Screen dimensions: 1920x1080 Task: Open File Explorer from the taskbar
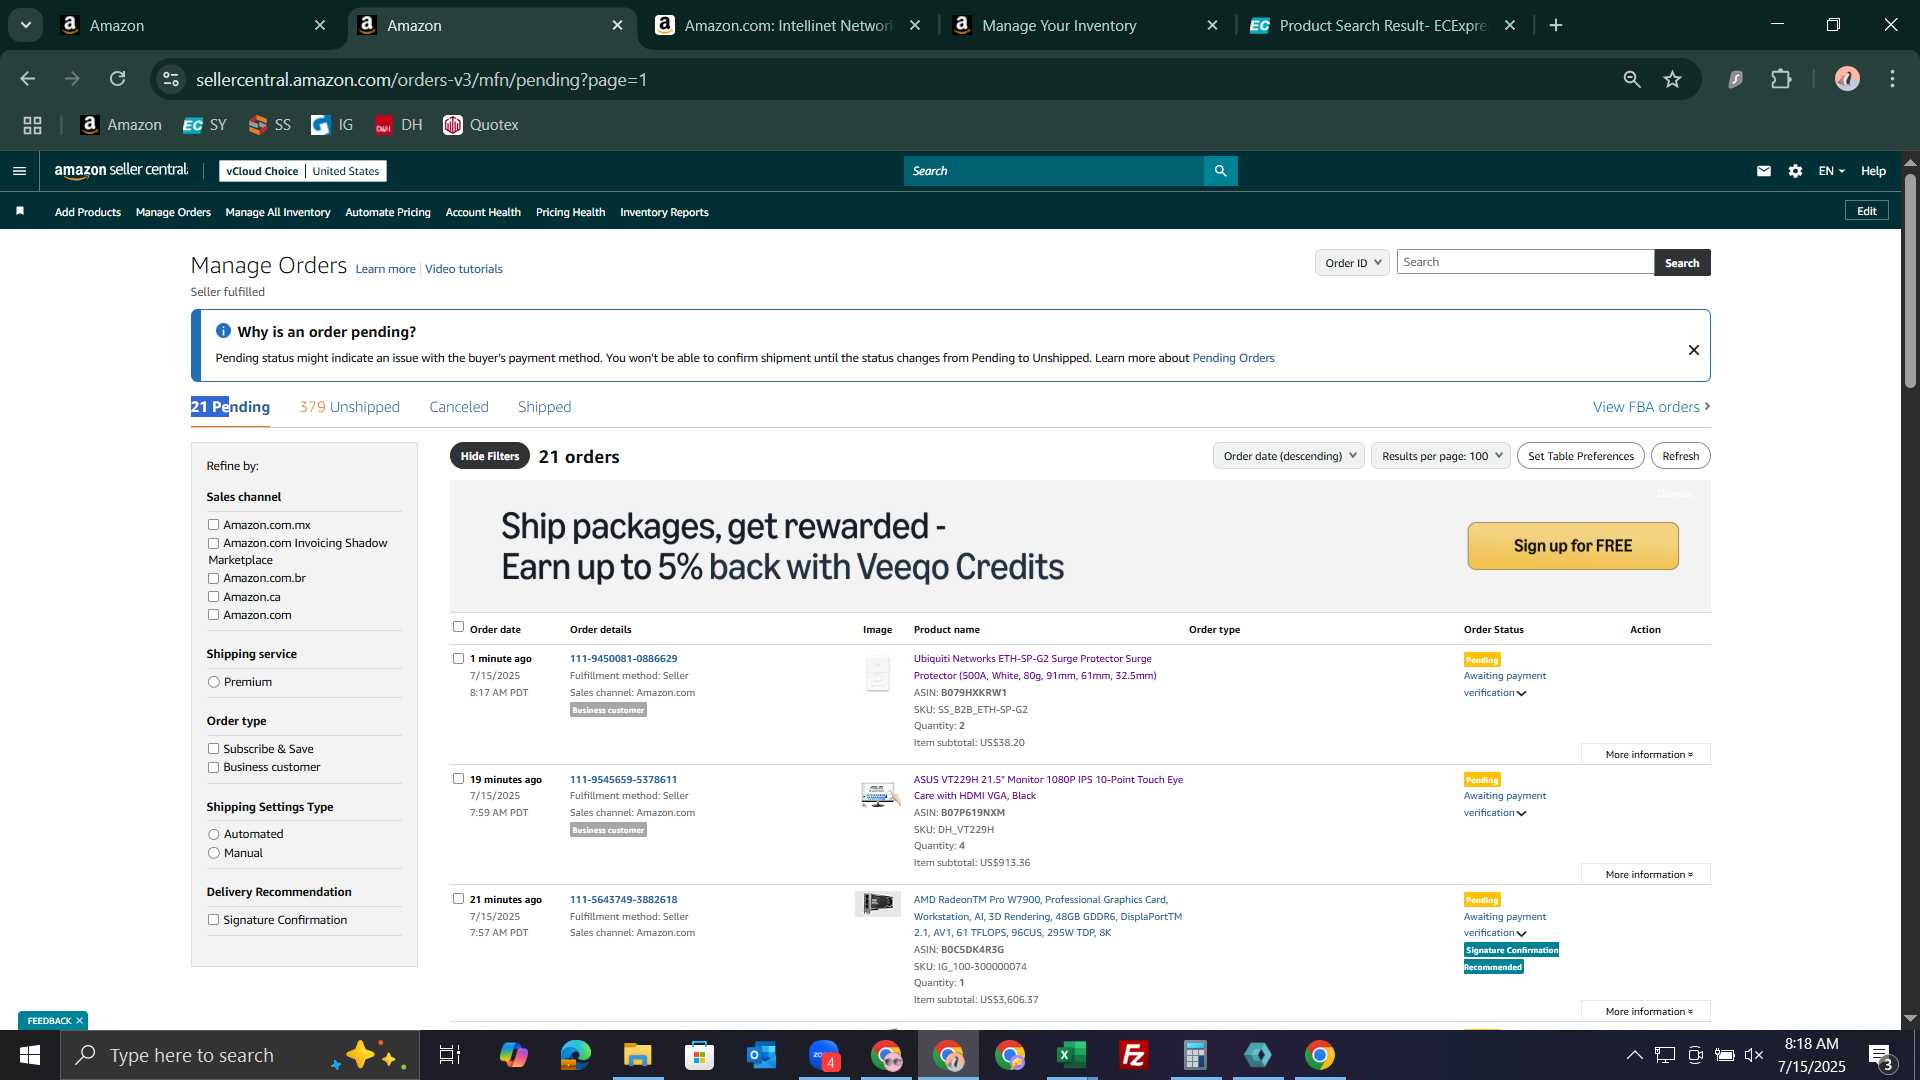[637, 1055]
